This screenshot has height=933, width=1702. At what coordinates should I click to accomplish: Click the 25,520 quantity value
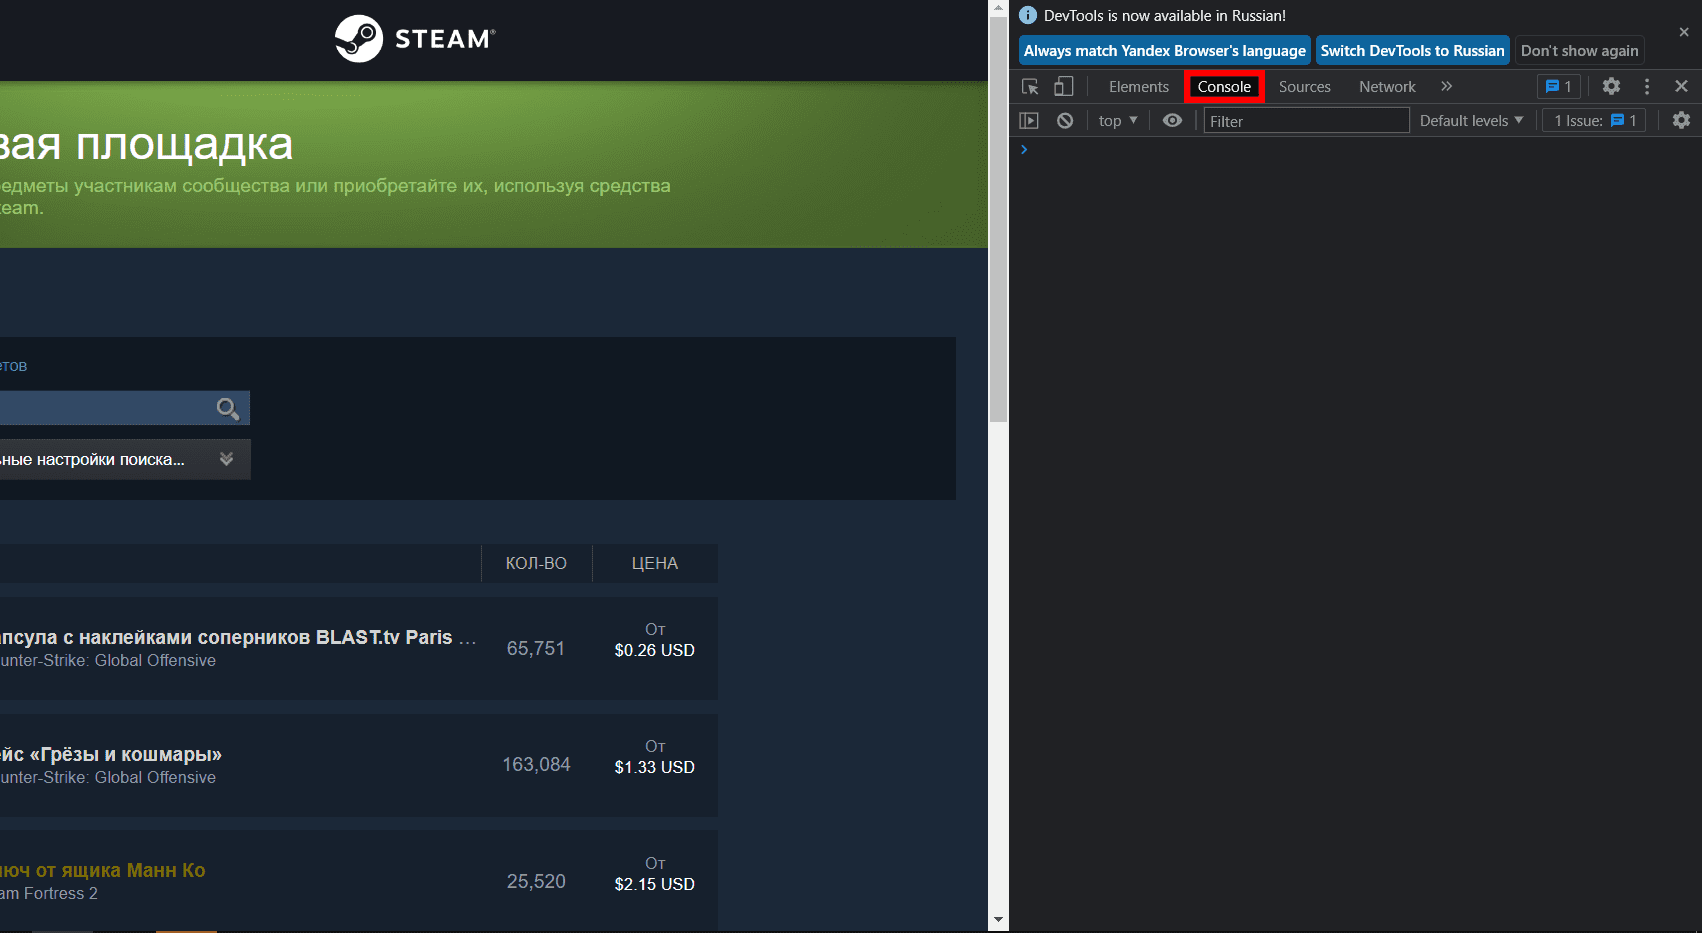tap(536, 882)
